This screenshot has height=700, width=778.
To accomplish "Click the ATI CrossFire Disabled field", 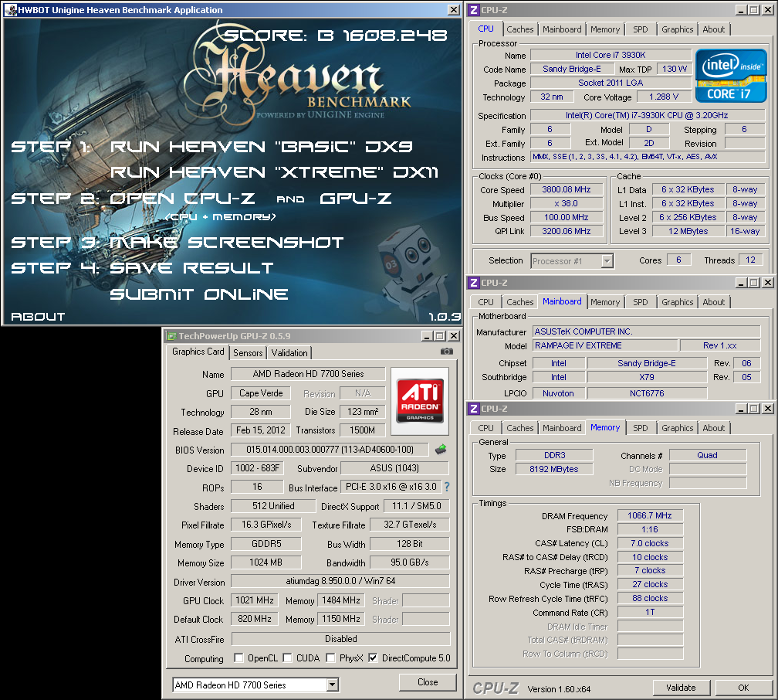I will click(x=341, y=638).
